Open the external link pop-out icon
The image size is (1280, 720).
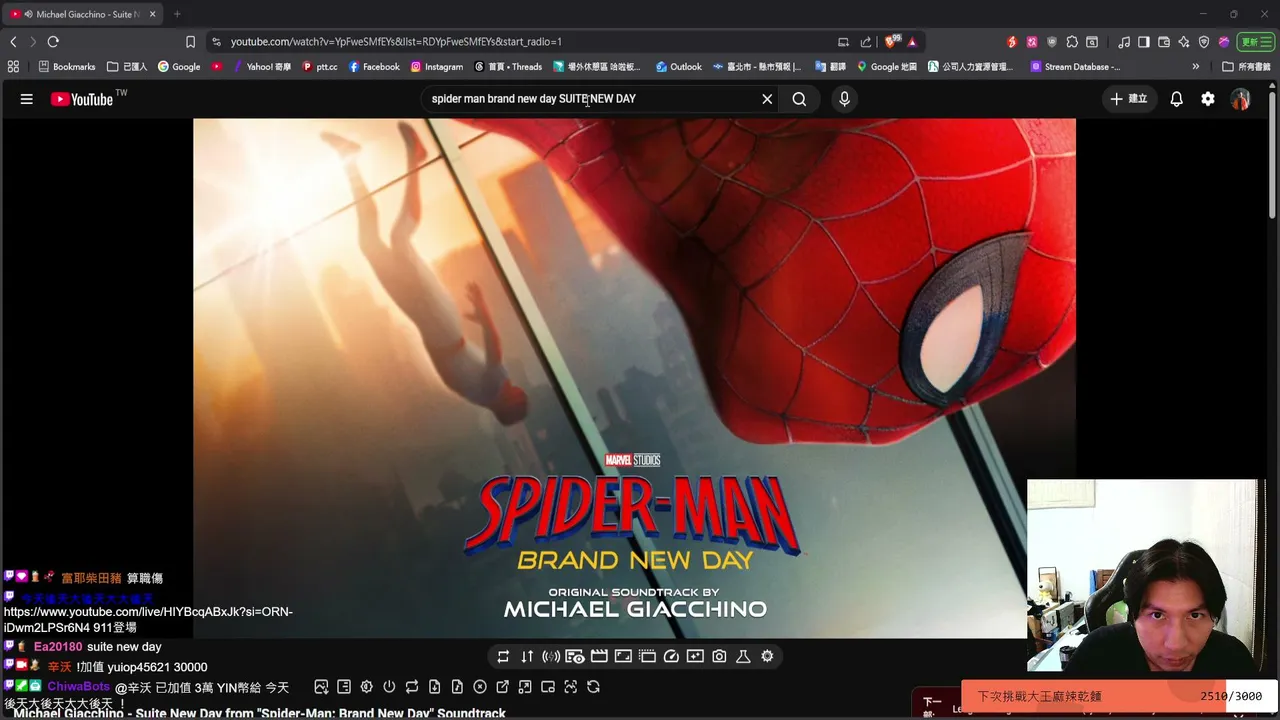click(x=503, y=687)
